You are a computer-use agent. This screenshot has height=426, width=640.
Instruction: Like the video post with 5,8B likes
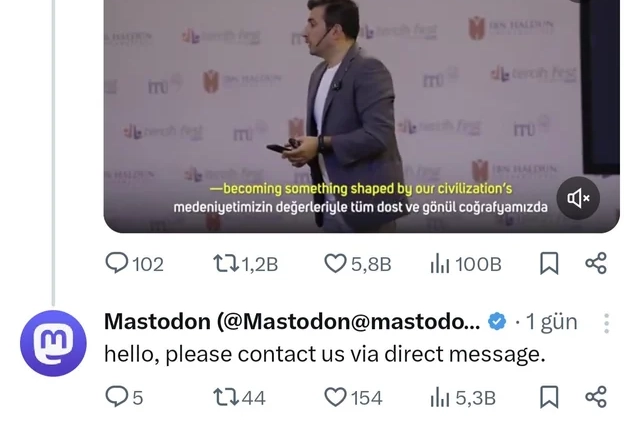click(x=358, y=264)
